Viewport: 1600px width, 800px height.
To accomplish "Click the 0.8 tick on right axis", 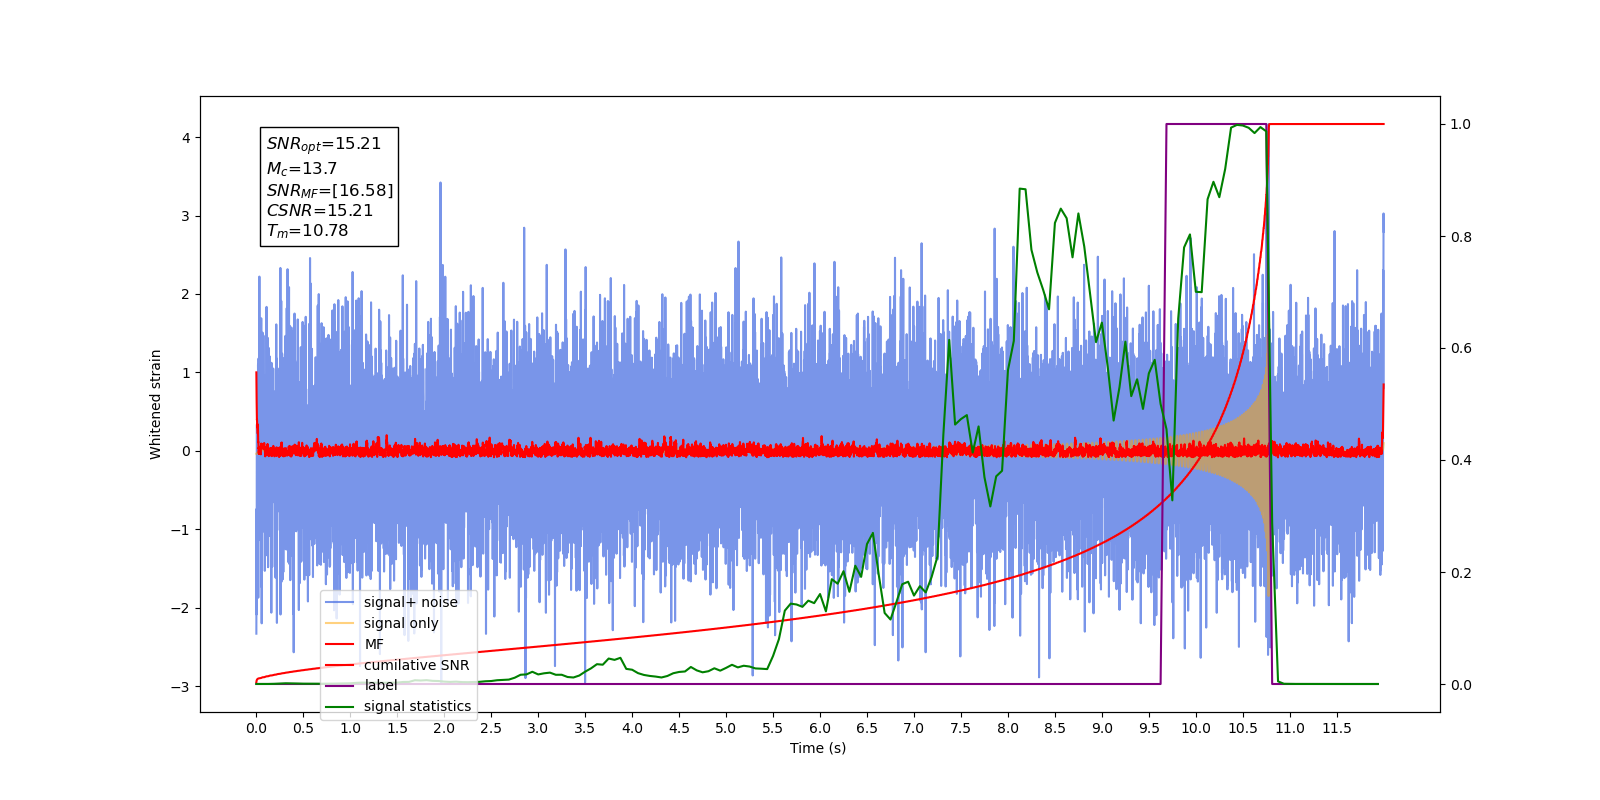I will [1461, 237].
